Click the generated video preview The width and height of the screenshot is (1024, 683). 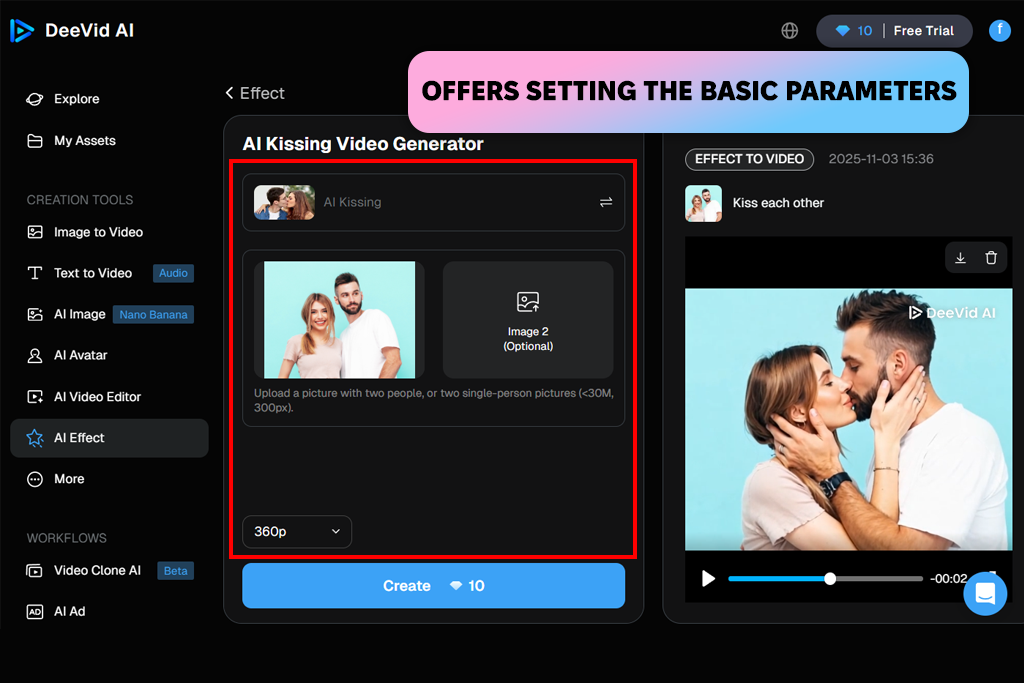point(848,419)
